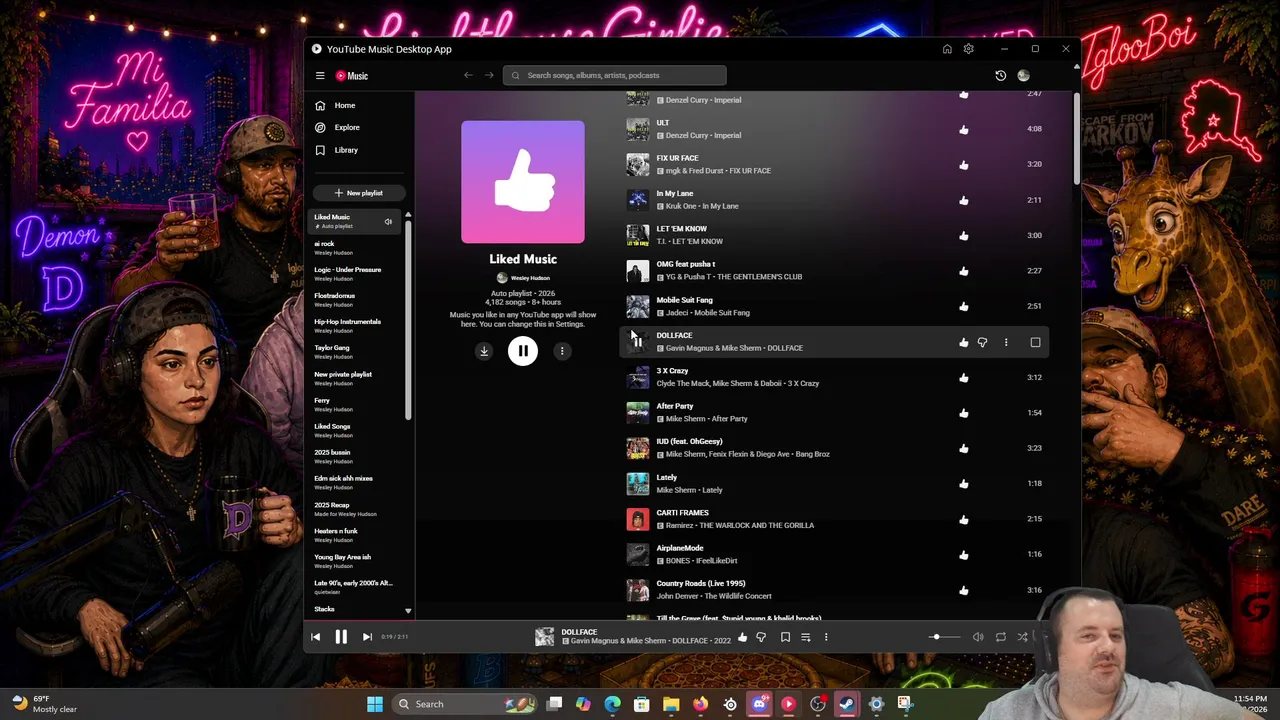The width and height of the screenshot is (1280, 720).
Task: Toggle shuffle mode
Action: [x=1022, y=637]
